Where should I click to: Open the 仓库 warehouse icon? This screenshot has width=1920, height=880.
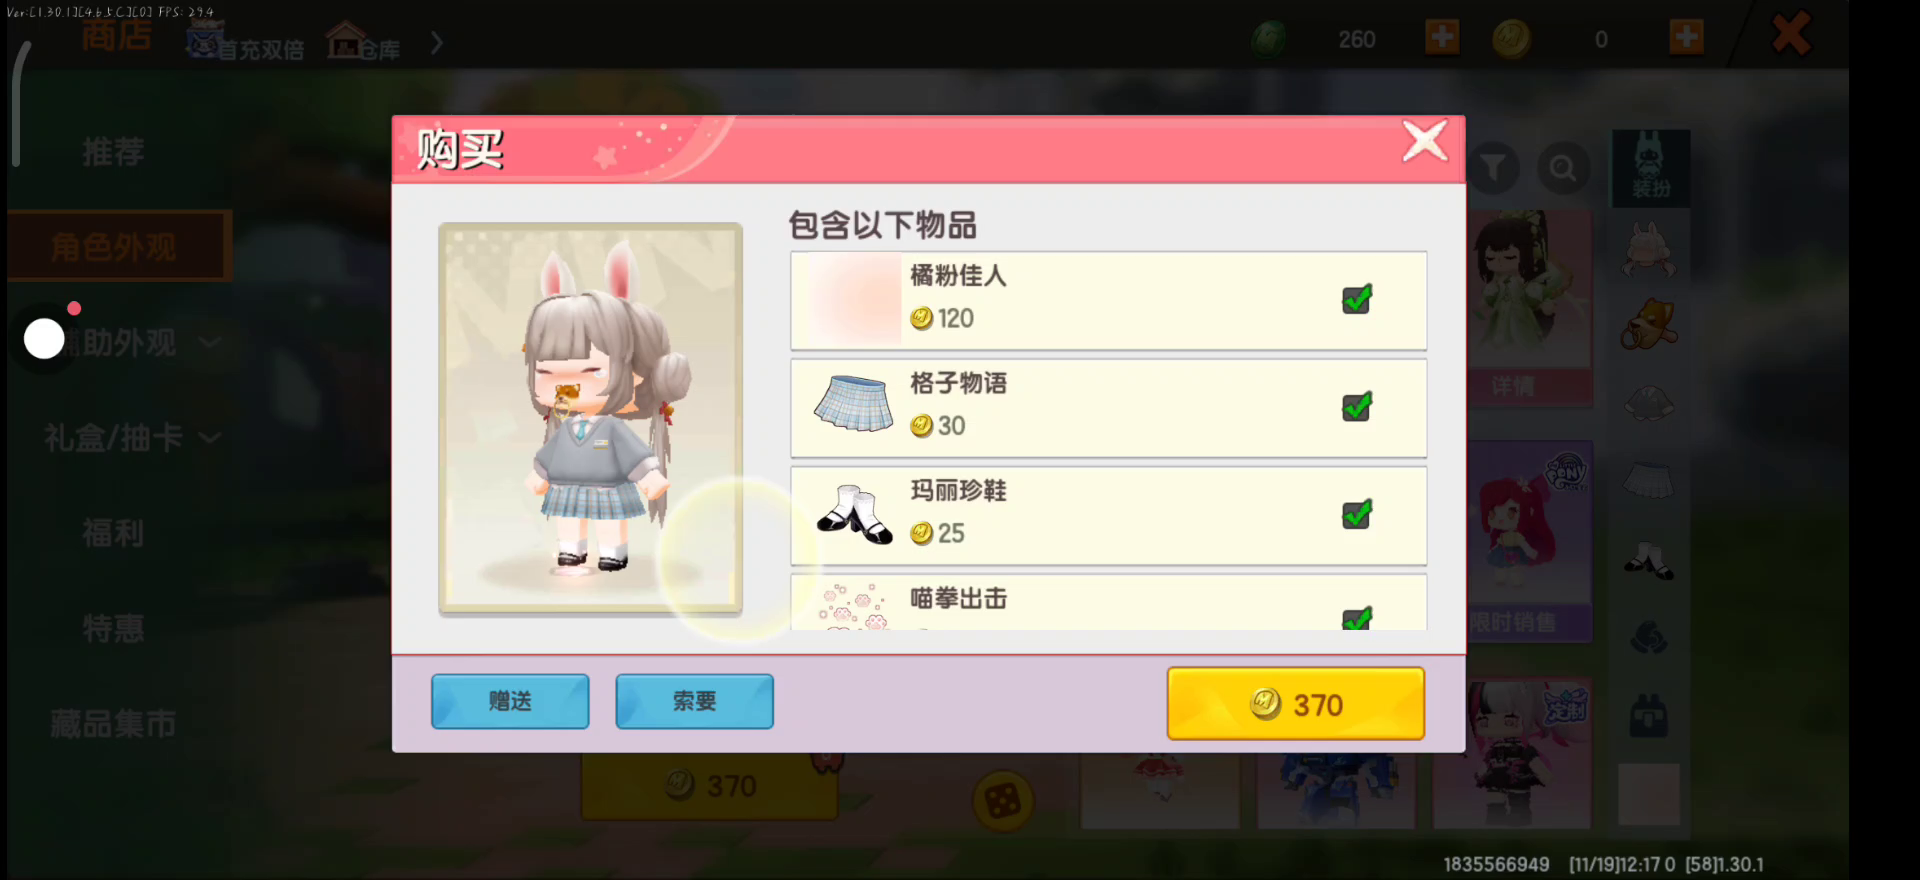pyautogui.click(x=364, y=42)
